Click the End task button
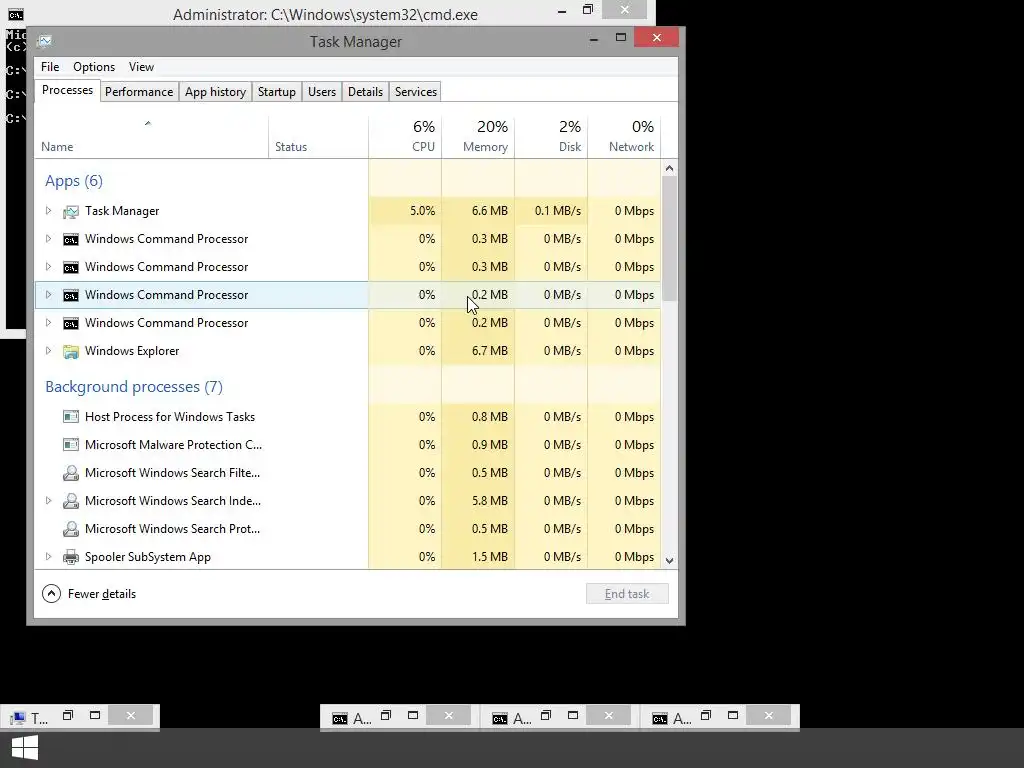This screenshot has height=768, width=1024. click(627, 594)
